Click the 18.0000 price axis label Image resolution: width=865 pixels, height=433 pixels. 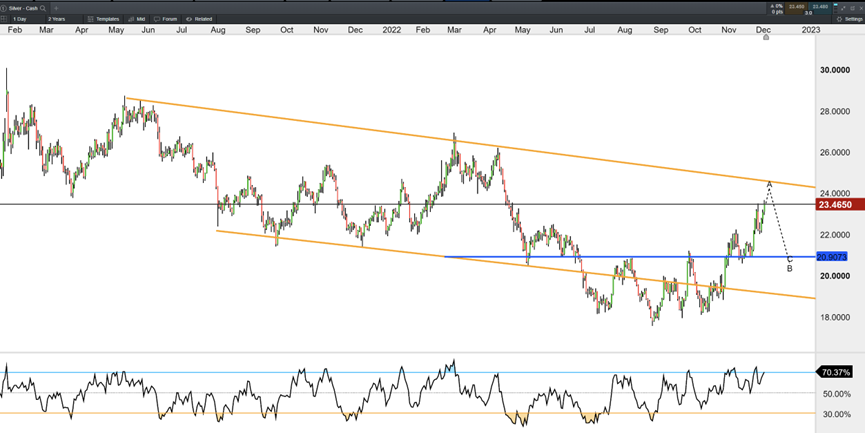[835, 317]
